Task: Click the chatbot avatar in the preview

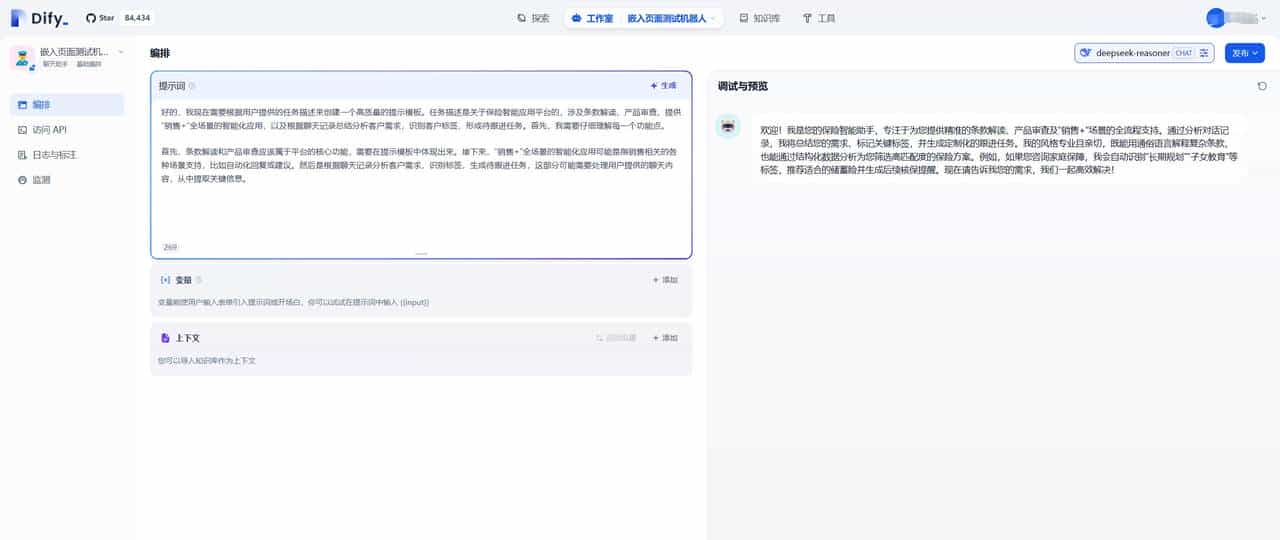Action: pos(728,125)
